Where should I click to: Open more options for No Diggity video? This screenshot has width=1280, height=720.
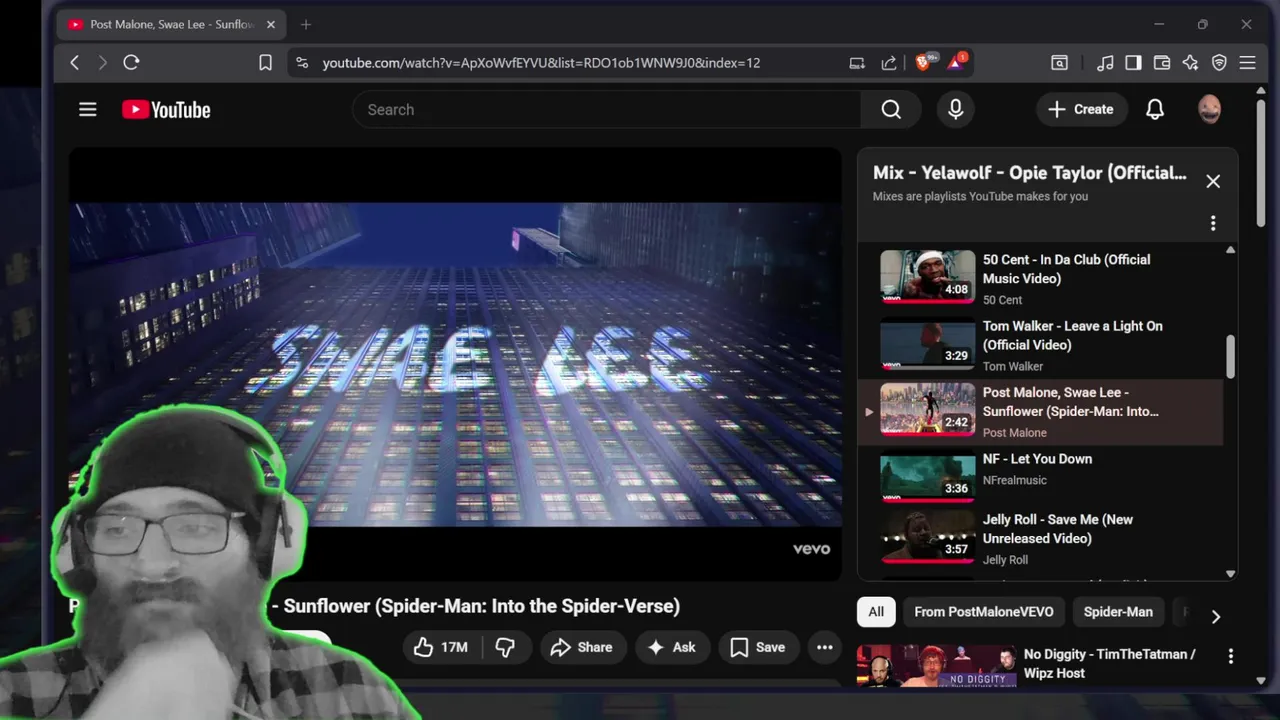[1231, 656]
